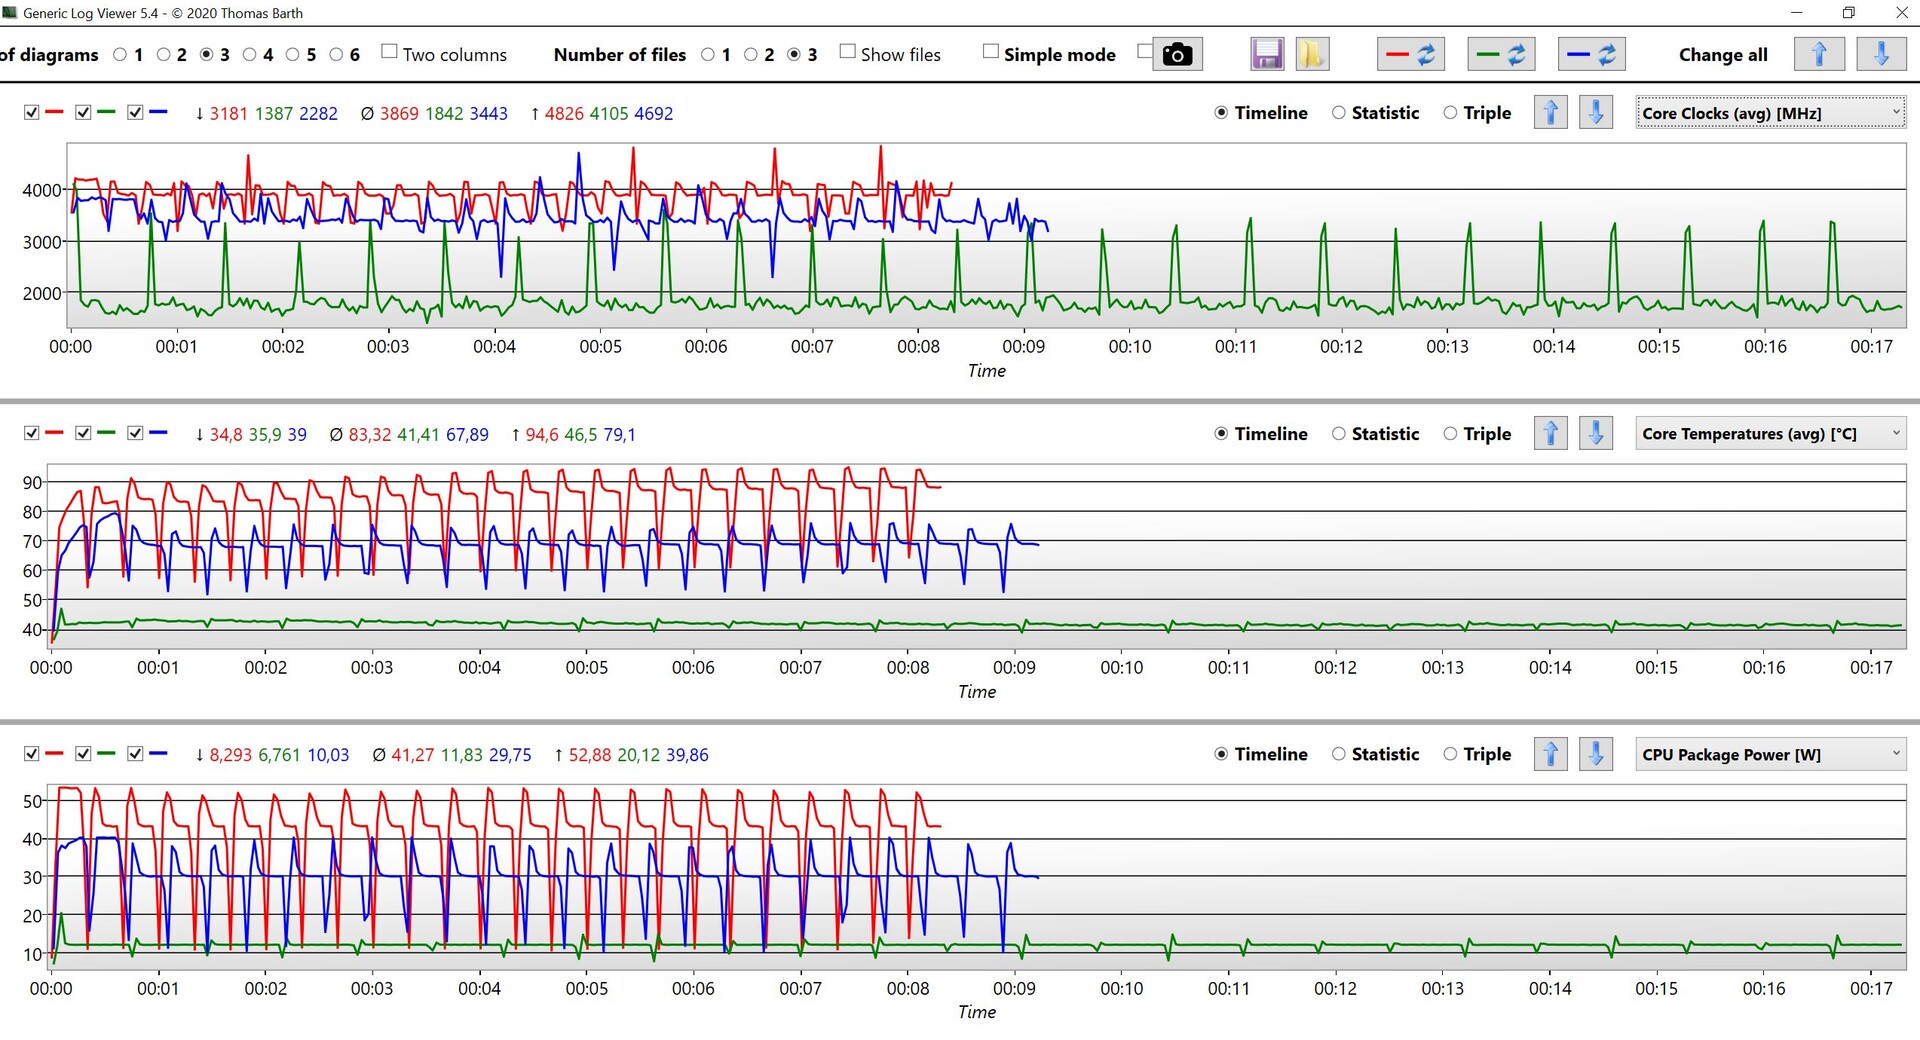Select Statistic view for Core Clocks diagram

tap(1339, 113)
